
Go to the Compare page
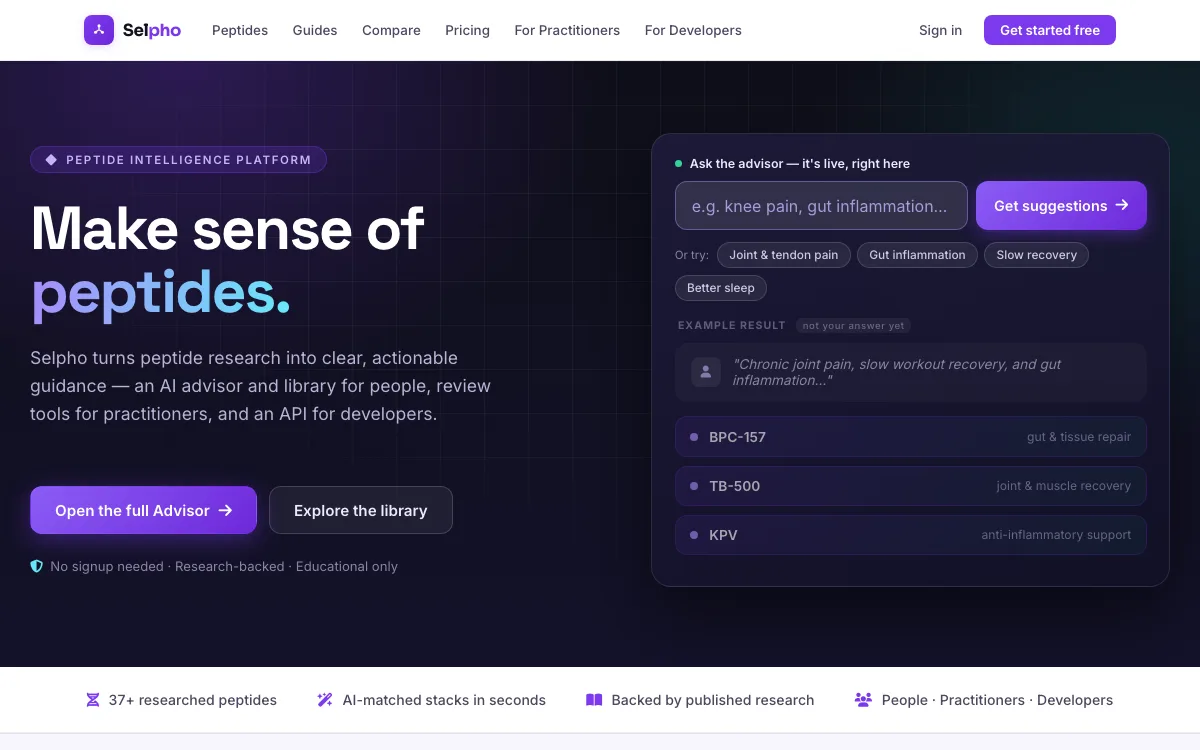pos(391,30)
